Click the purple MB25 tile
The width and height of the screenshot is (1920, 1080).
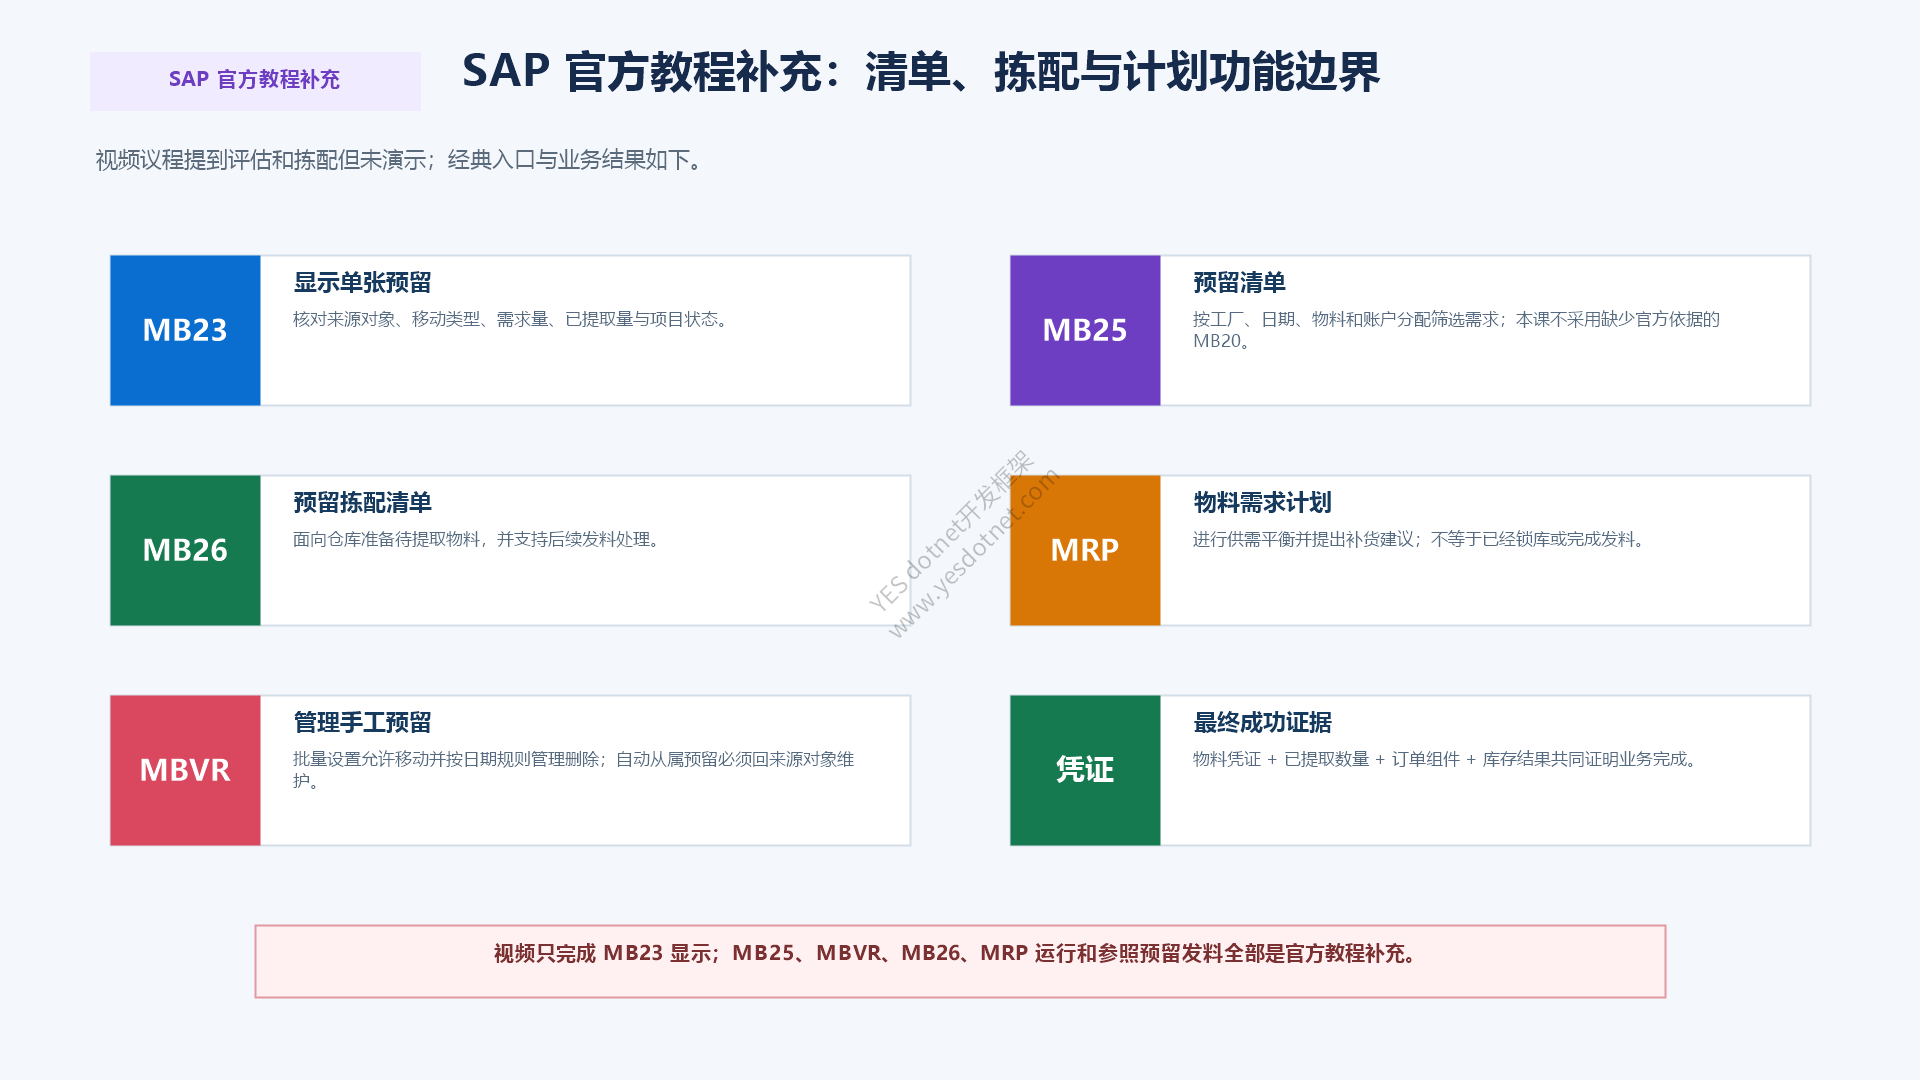coord(1085,330)
